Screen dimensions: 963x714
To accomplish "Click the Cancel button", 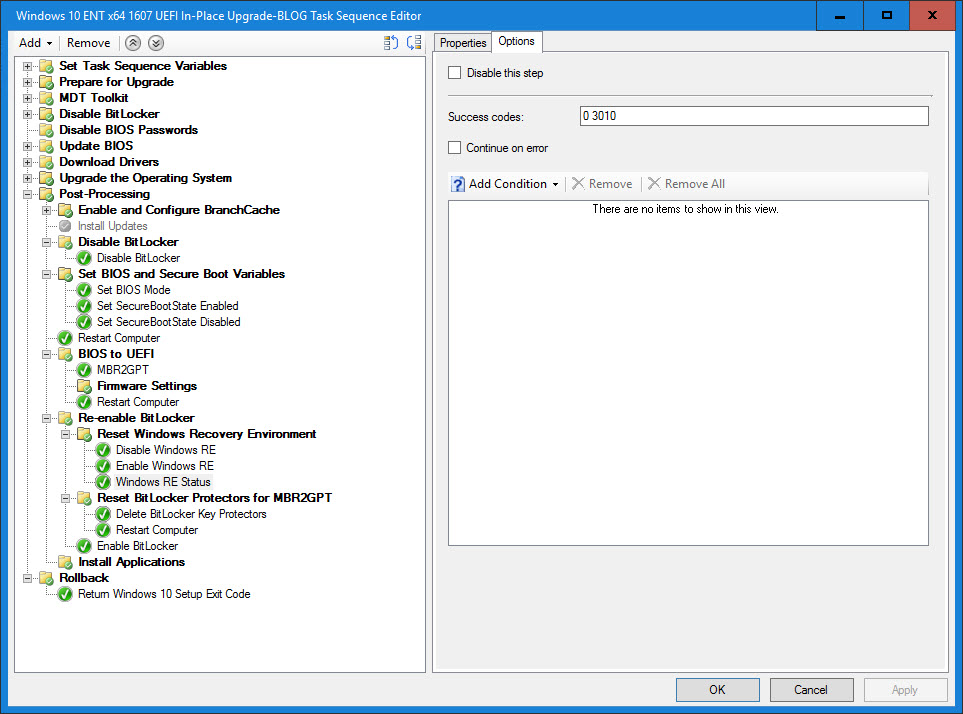I will [x=811, y=690].
